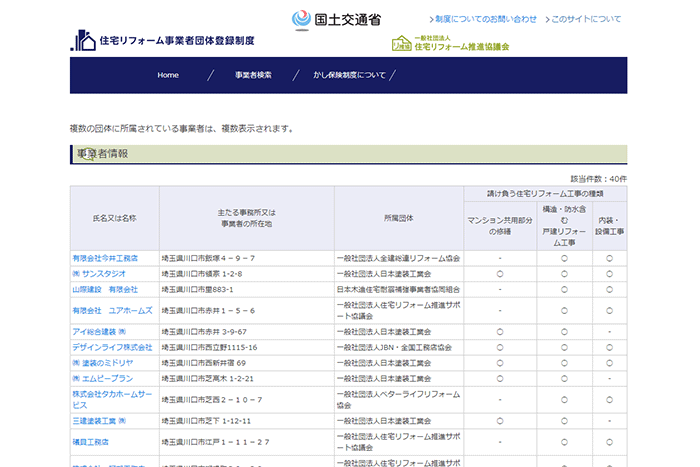The image size is (700, 467).
Task: View 山際建設 有限会社 details
Action: pos(105,289)
